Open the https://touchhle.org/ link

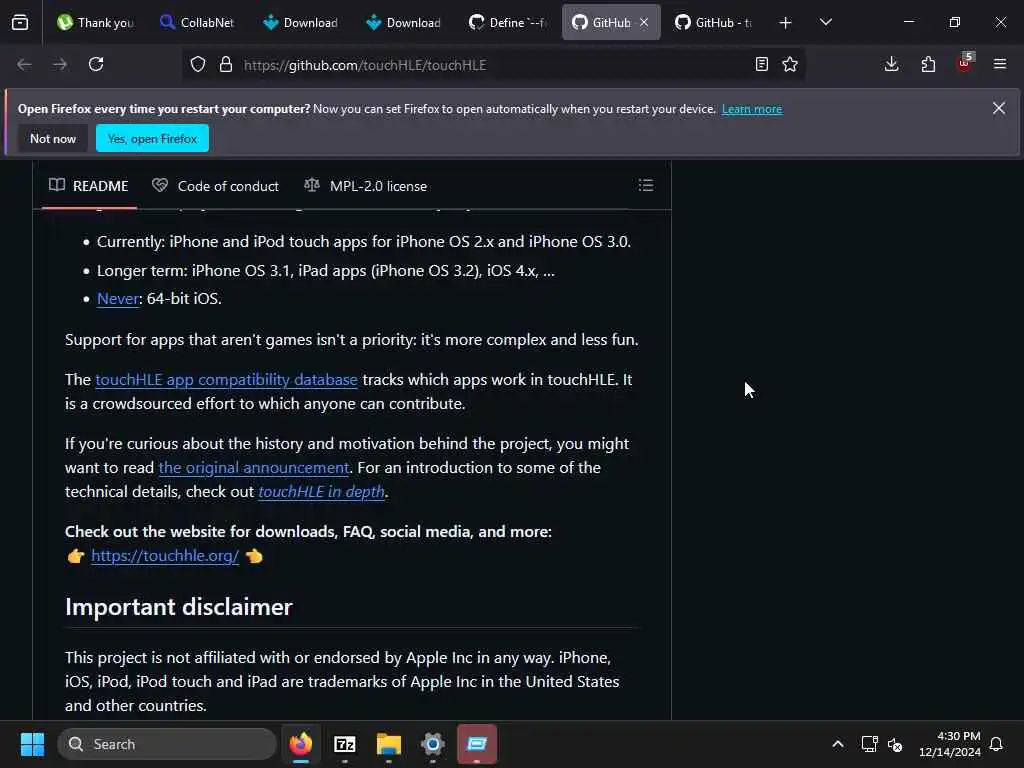click(x=165, y=556)
